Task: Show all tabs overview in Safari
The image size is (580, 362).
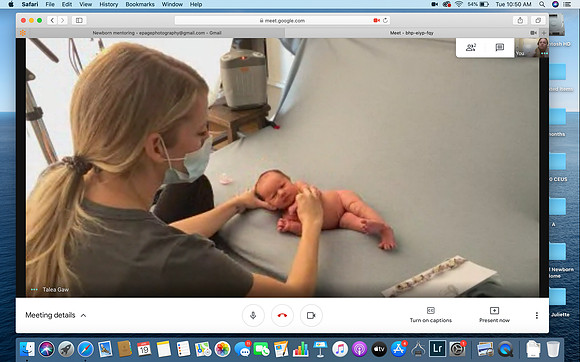Action: click(538, 20)
